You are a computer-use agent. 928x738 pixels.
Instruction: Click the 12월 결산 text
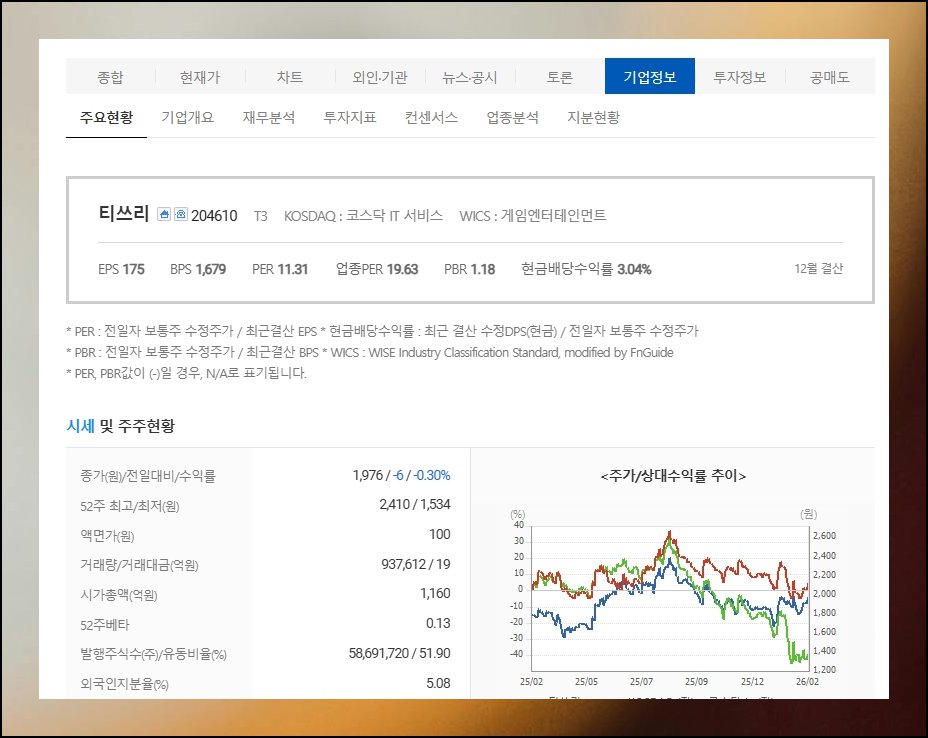[x=819, y=269]
